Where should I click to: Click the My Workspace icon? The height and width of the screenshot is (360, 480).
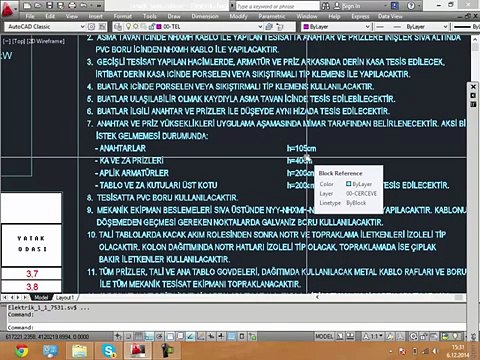[102, 27]
